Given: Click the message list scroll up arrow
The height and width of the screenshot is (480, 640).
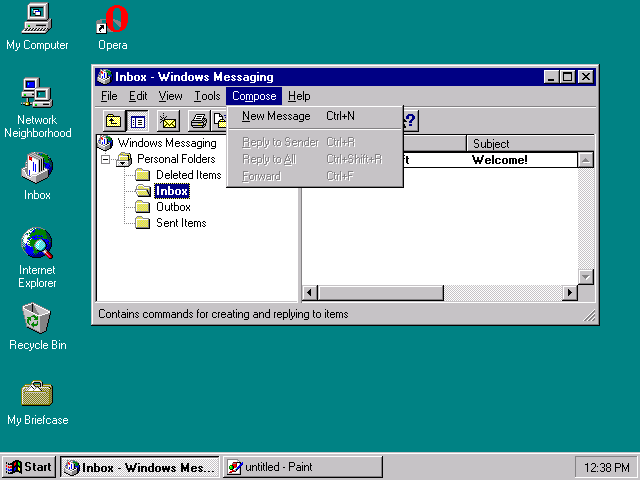Looking at the screenshot, I should tap(586, 160).
